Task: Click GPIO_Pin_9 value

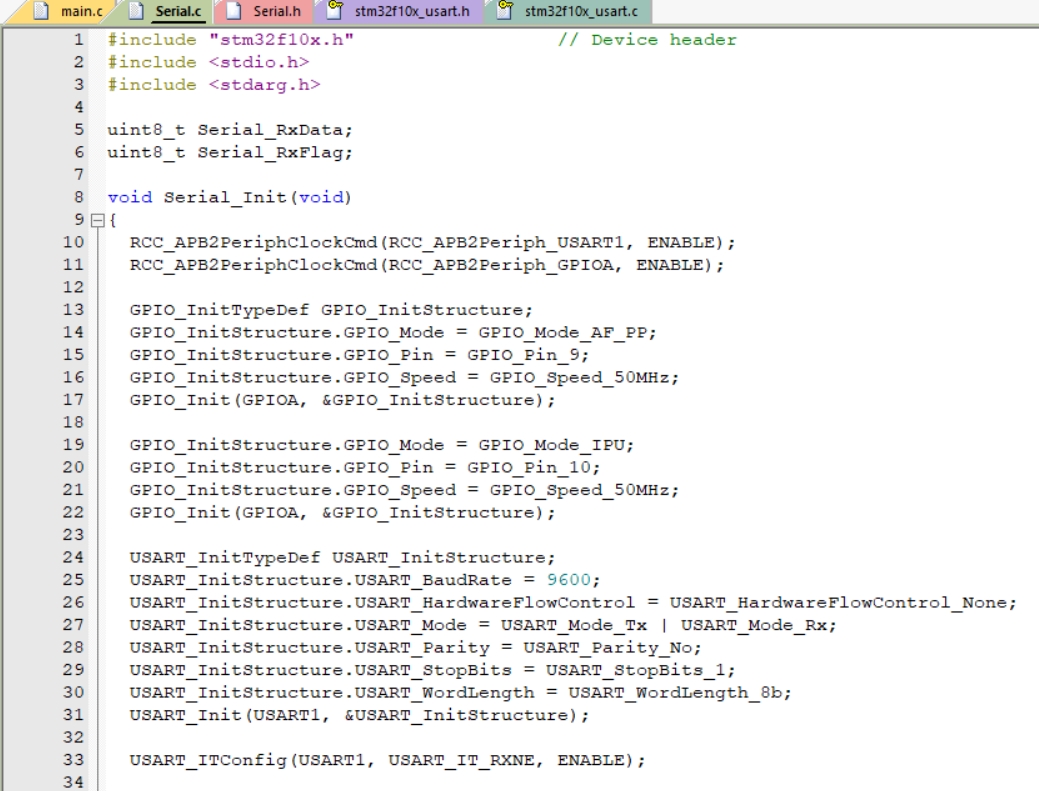Action: (x=523, y=355)
